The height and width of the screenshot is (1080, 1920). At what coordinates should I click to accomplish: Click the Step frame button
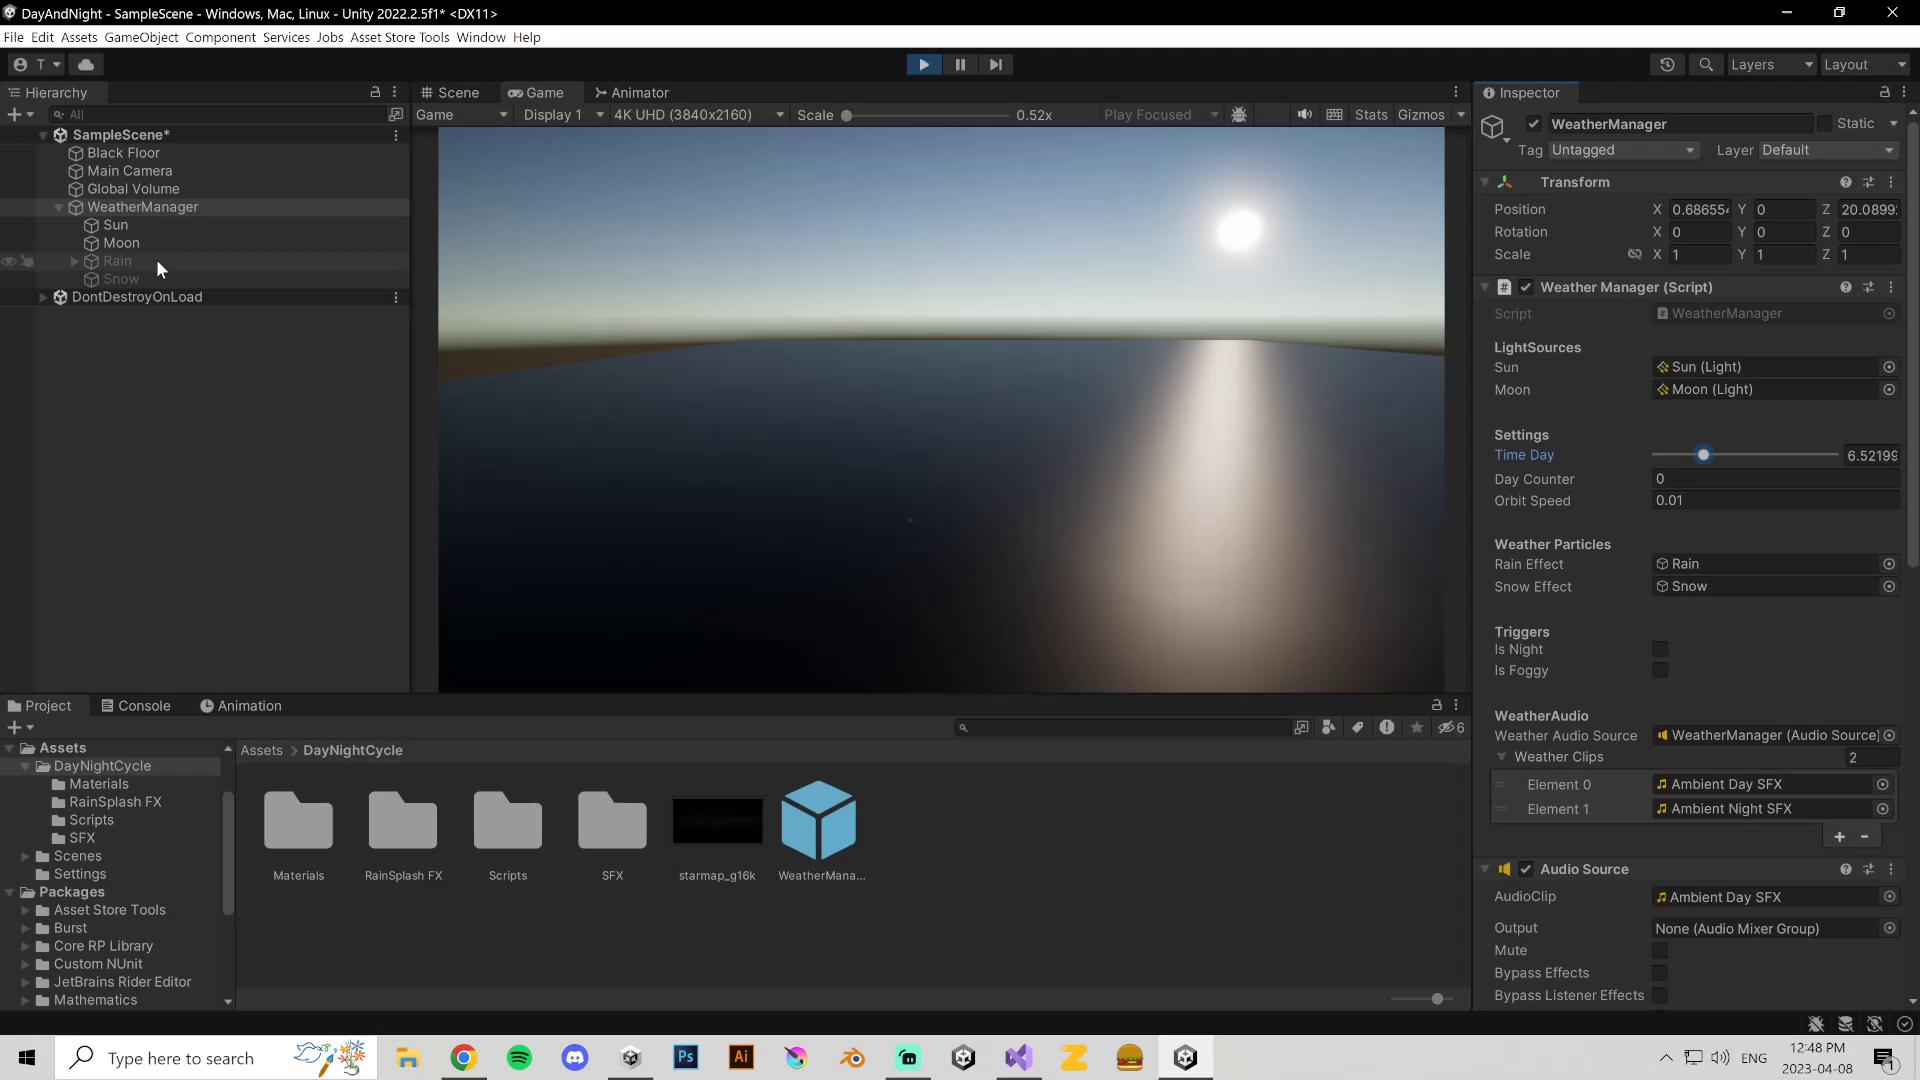tap(996, 64)
